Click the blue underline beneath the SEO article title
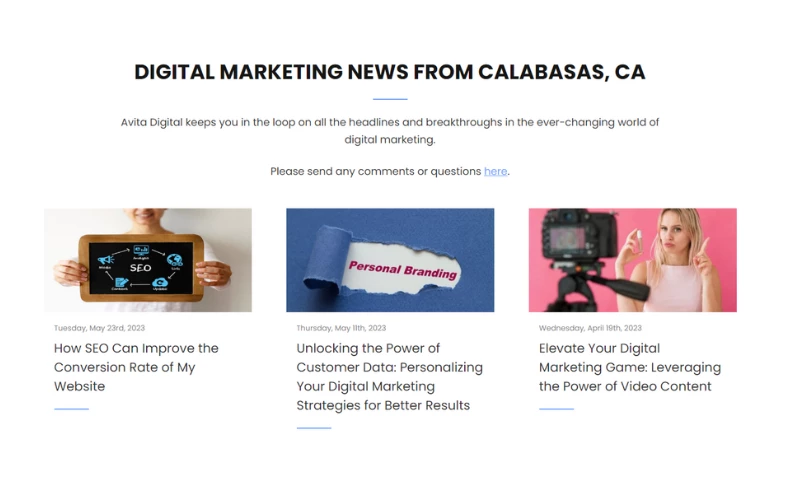The height and width of the screenshot is (480, 800). [71, 409]
